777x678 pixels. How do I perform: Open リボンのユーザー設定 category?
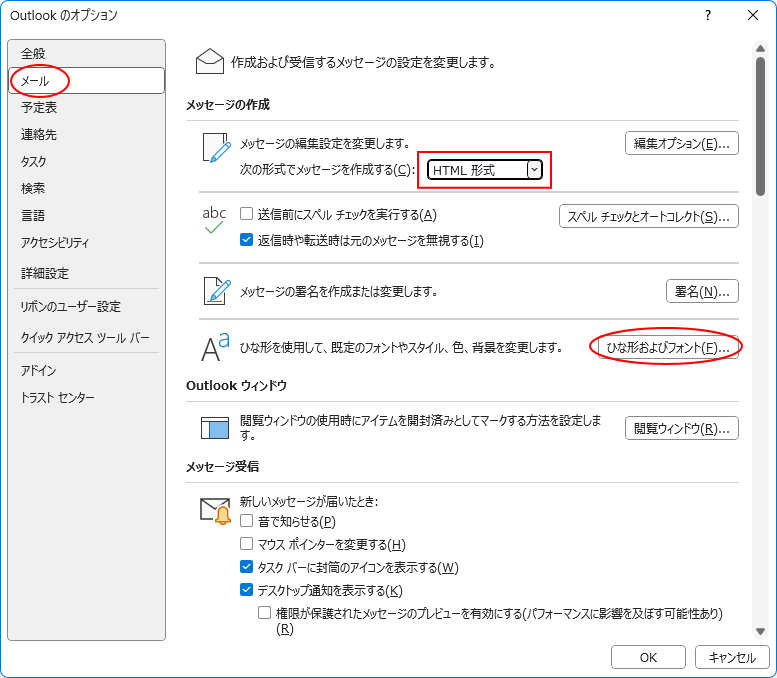tap(87, 307)
